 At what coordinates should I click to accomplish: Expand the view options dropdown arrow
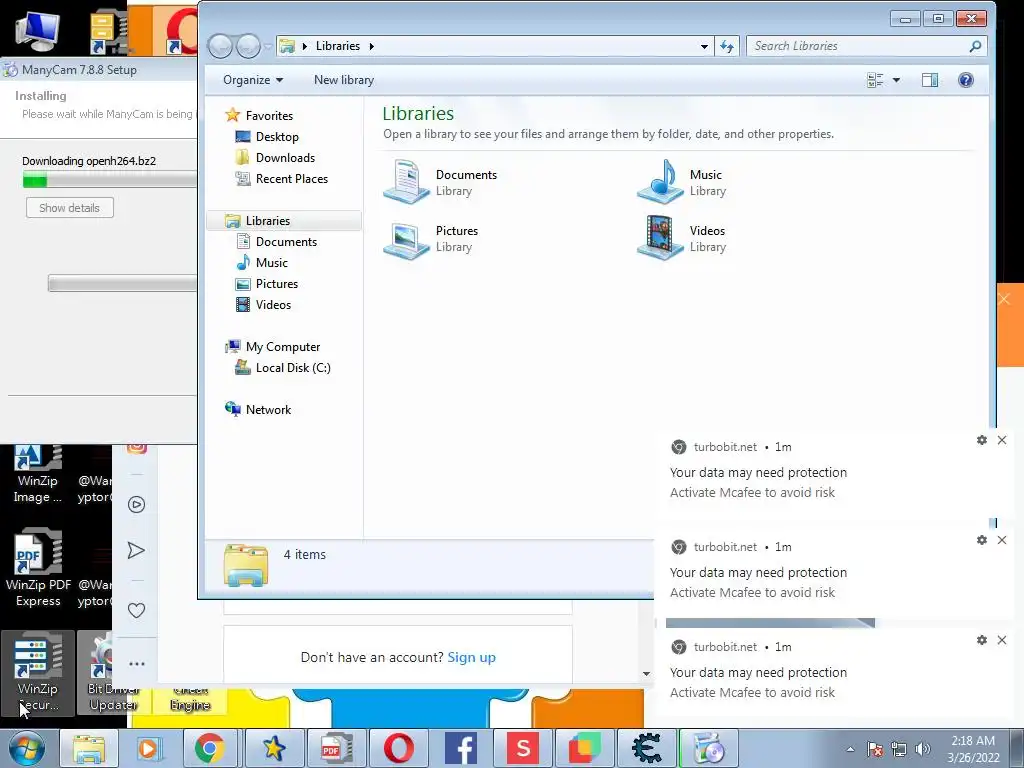[x=896, y=80]
